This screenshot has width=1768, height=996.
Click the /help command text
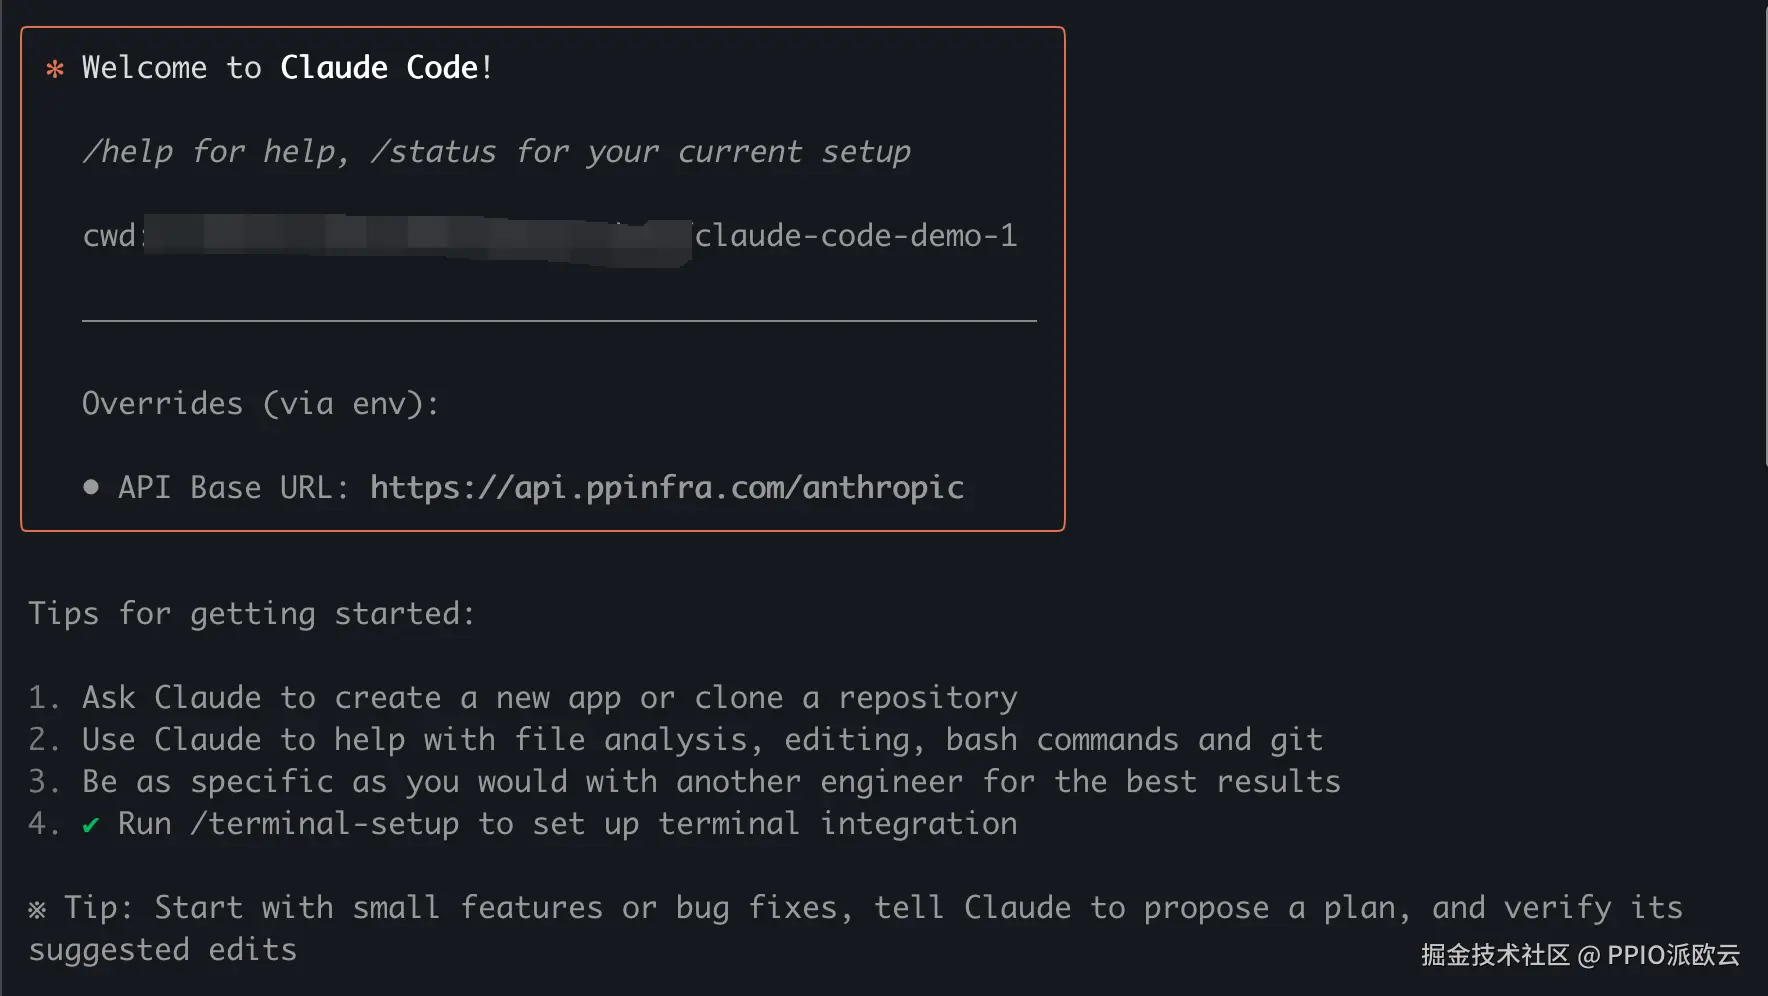(128, 152)
